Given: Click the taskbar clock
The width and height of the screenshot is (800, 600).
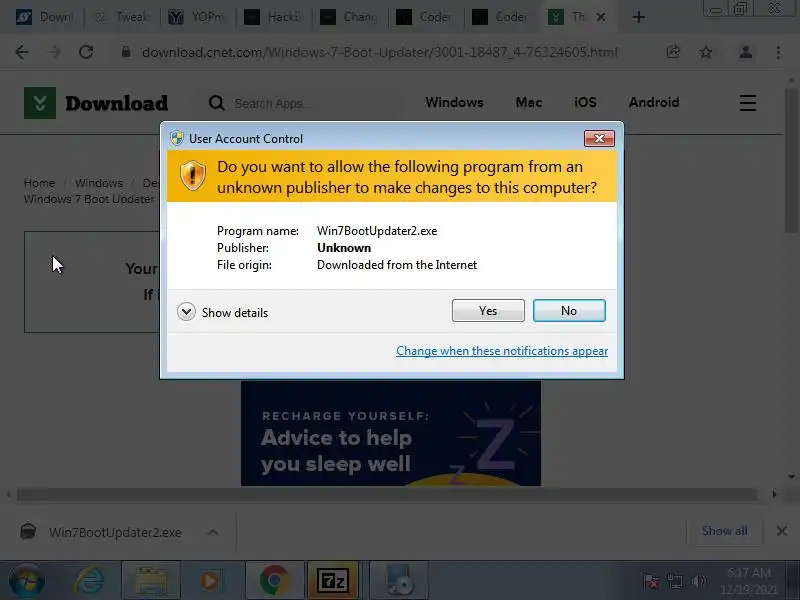Looking at the screenshot, I should (x=748, y=581).
